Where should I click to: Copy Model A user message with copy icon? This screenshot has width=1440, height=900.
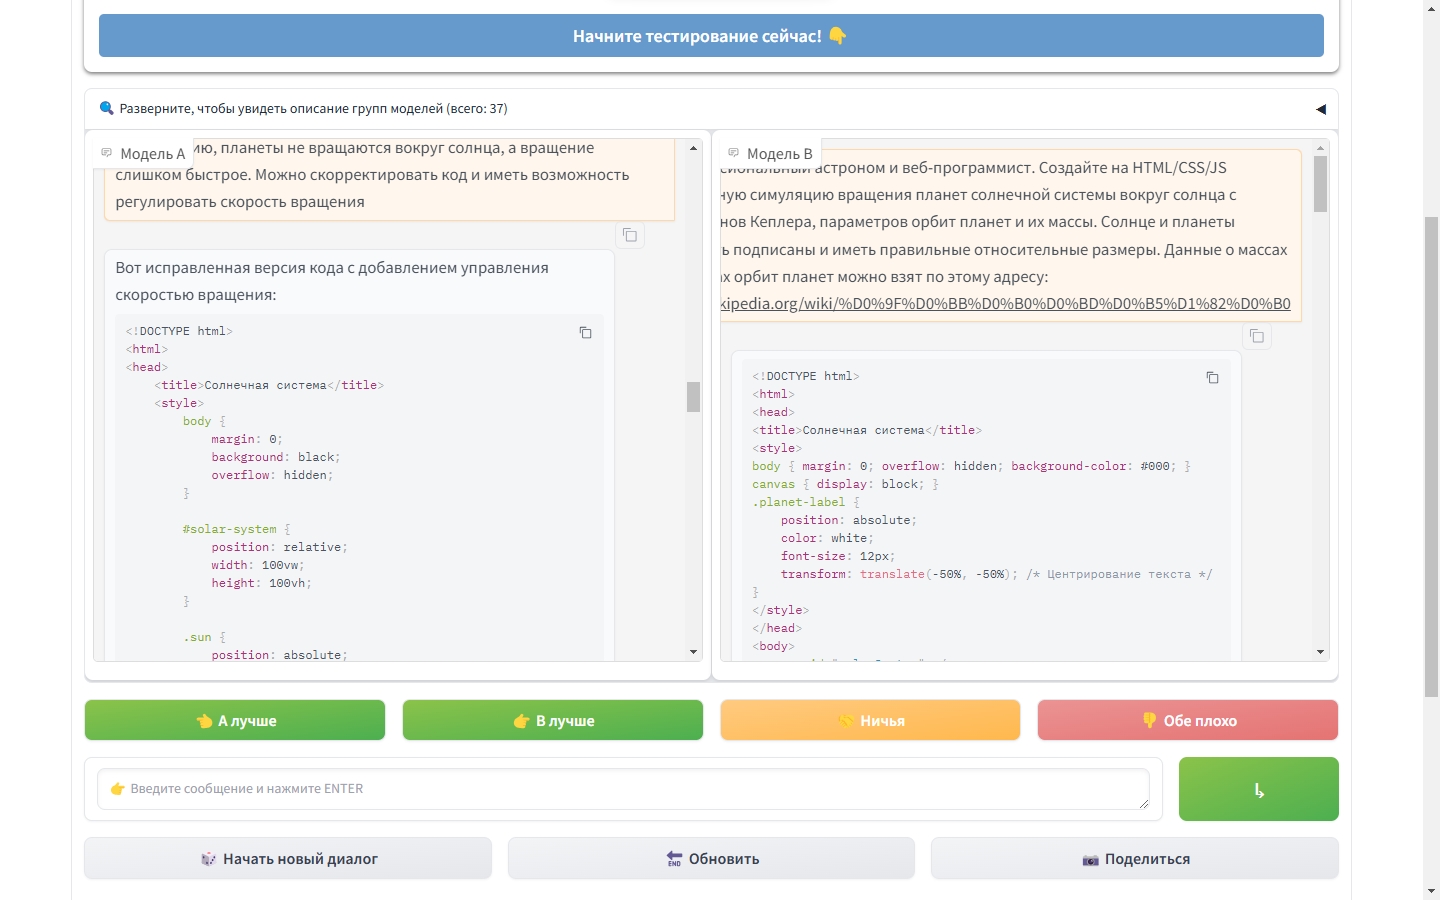630,235
